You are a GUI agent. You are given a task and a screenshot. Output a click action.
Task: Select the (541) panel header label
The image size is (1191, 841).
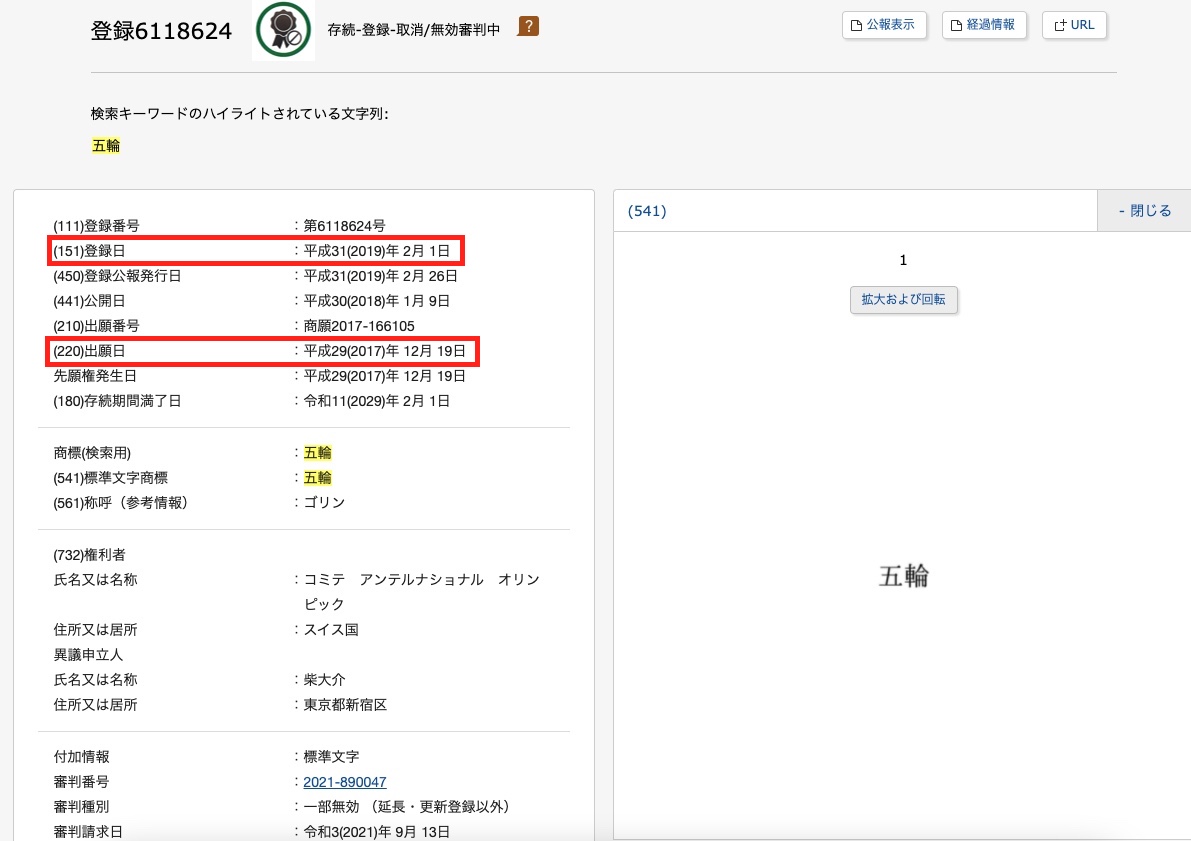click(x=647, y=210)
